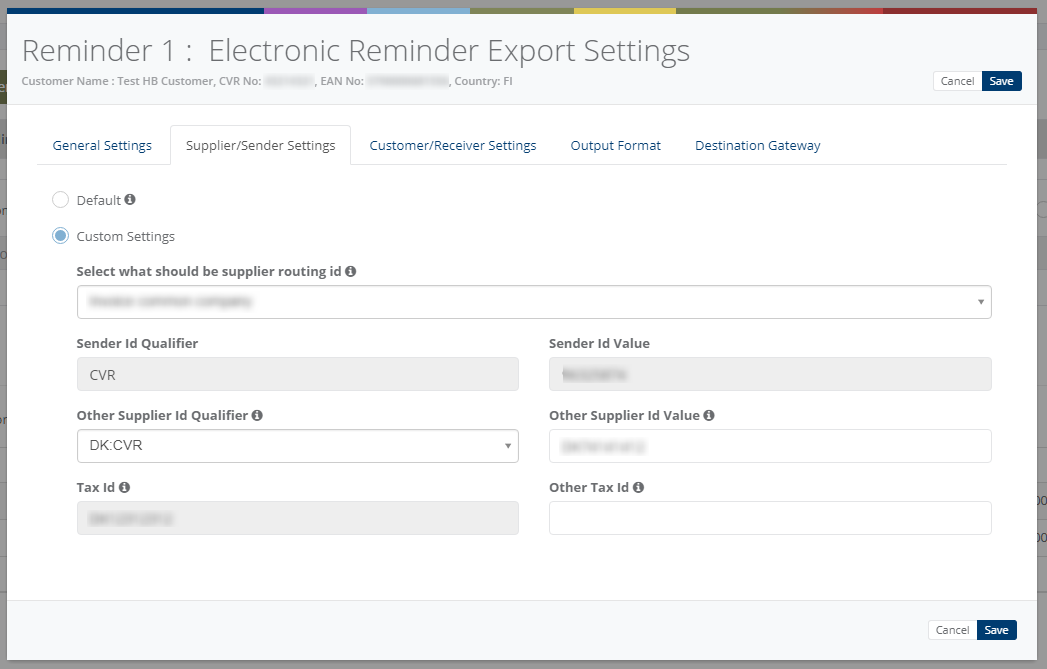Click Save button at top right

click(1002, 81)
